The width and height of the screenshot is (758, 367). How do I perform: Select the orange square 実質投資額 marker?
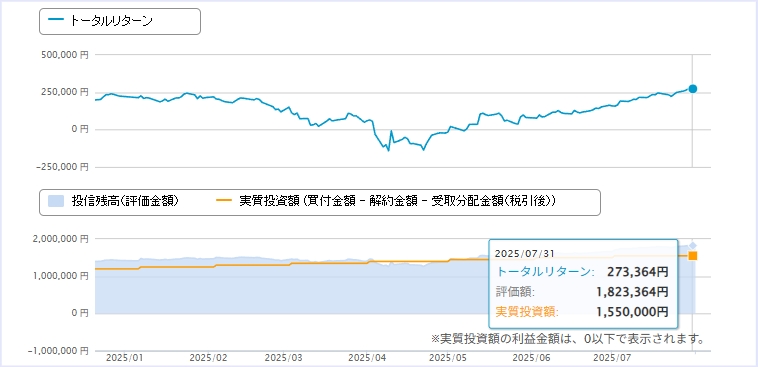(x=693, y=256)
